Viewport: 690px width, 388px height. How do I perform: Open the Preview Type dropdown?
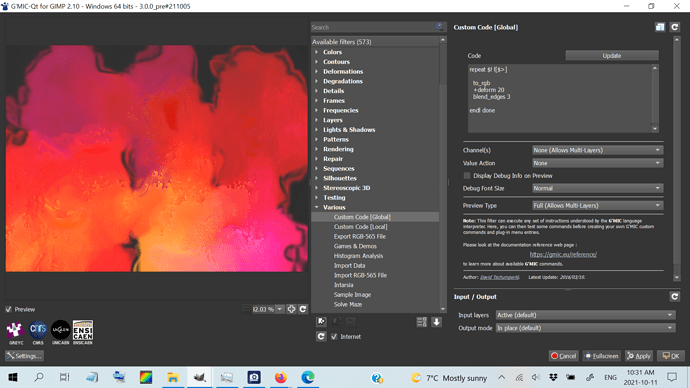pyautogui.click(x=597, y=205)
